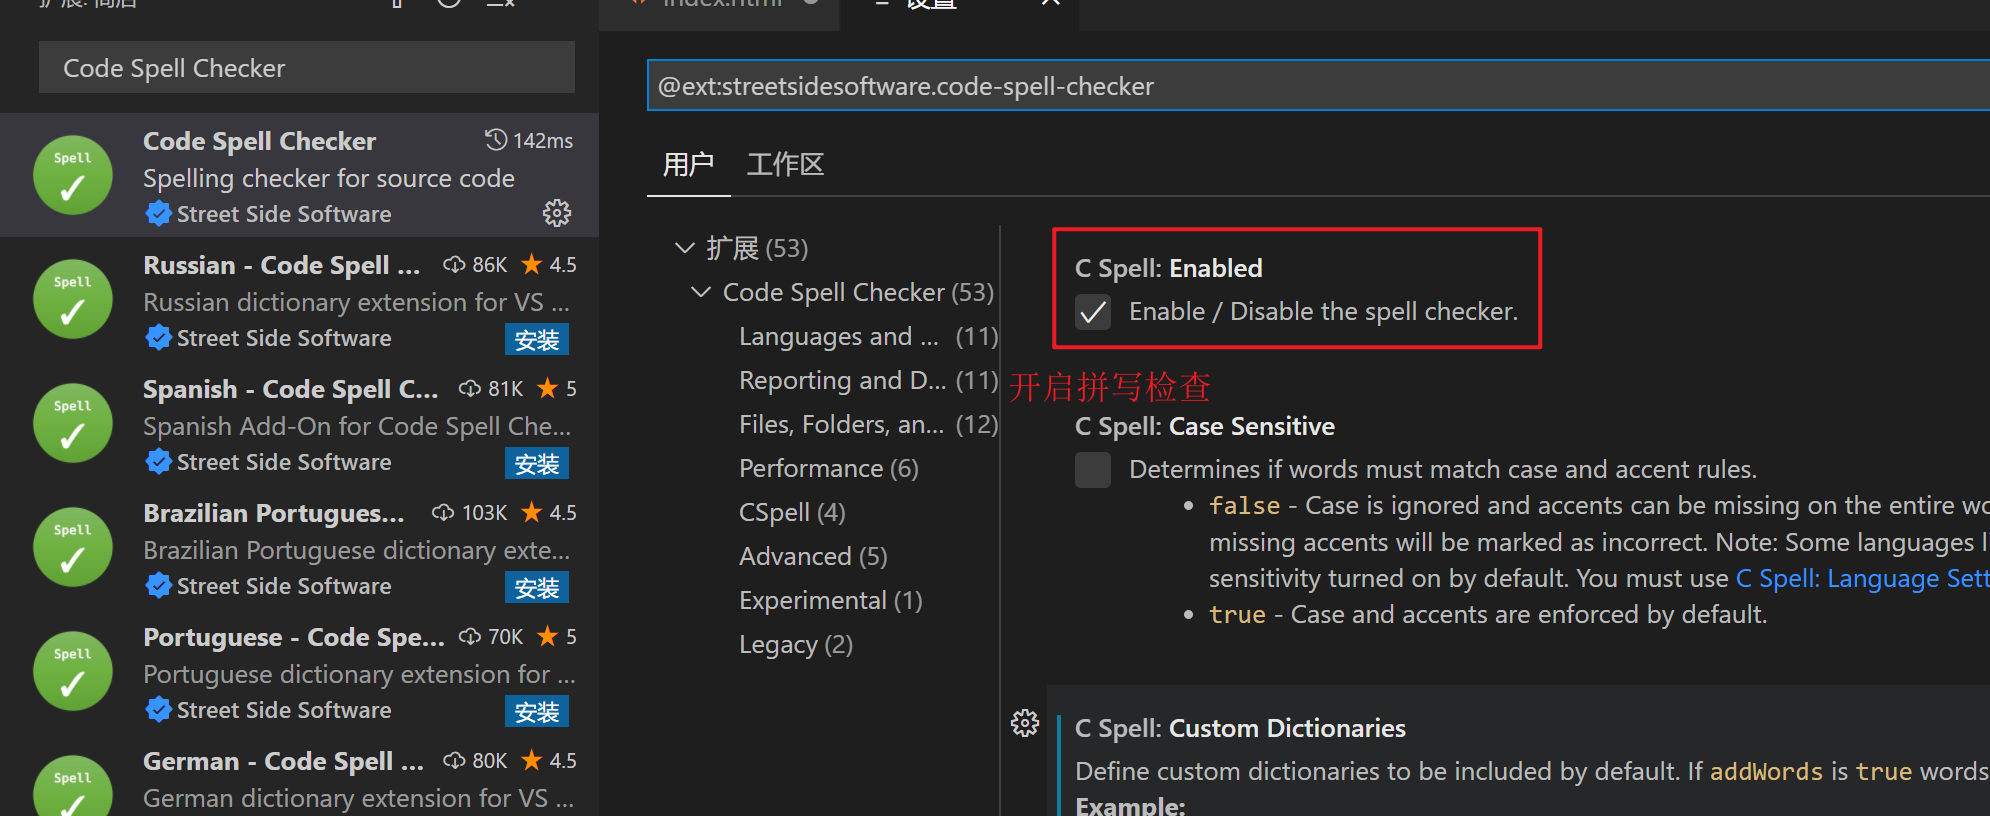Click Code Spell Checker extension logo
The width and height of the screenshot is (1990, 816).
click(73, 175)
